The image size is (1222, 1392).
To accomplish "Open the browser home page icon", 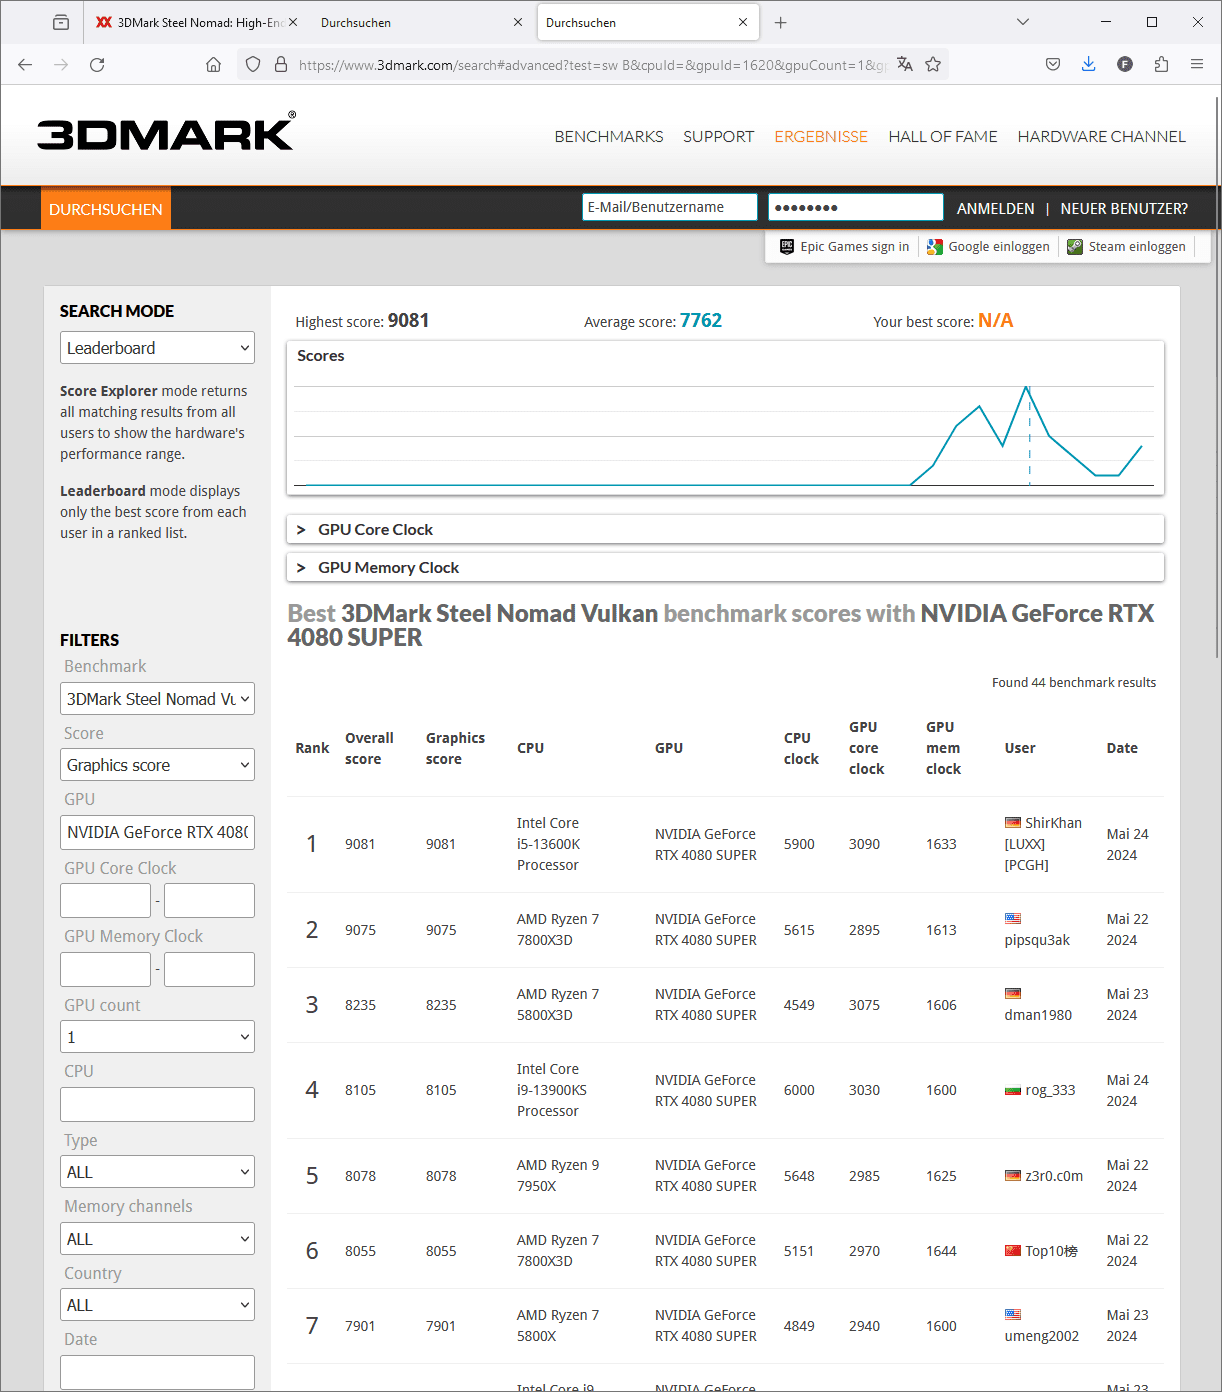I will 213,64.
